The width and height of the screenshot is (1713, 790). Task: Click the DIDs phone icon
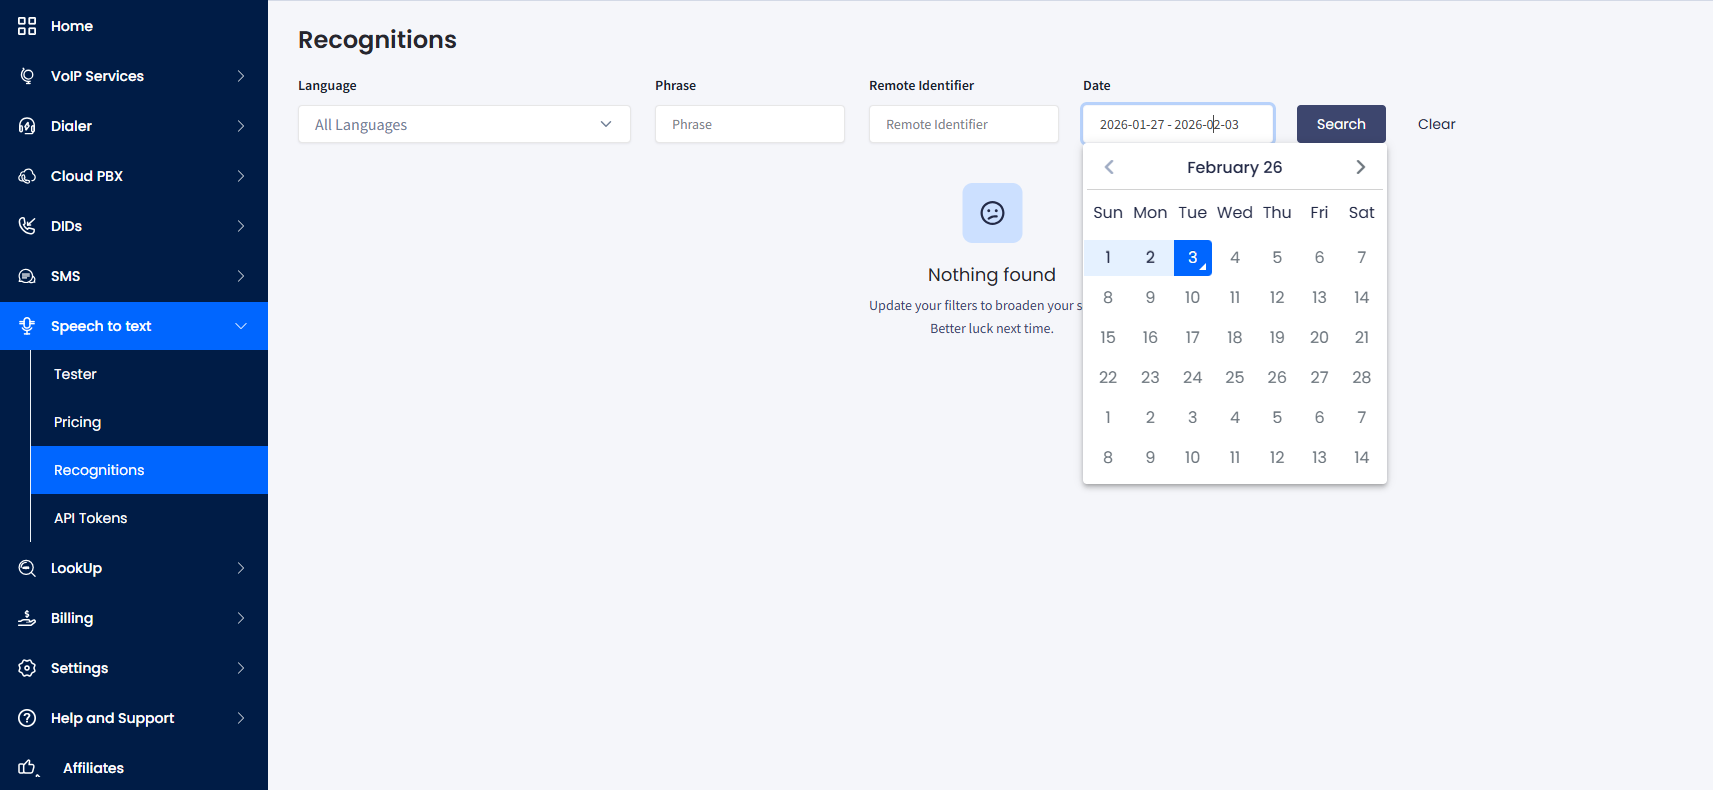[x=27, y=226]
